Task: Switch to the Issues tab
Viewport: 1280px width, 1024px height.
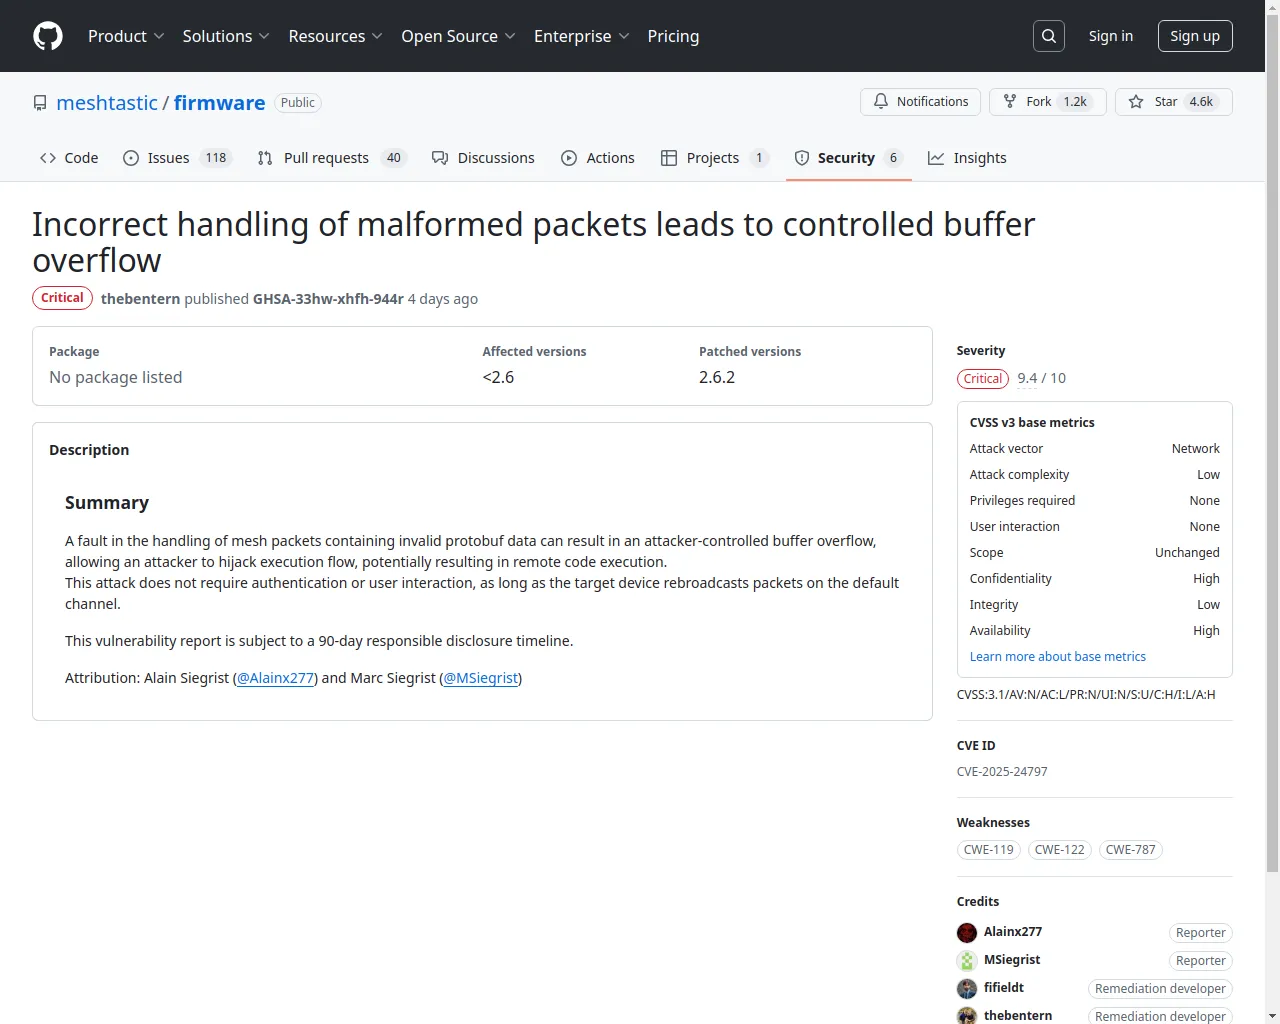Action: pos(177,158)
